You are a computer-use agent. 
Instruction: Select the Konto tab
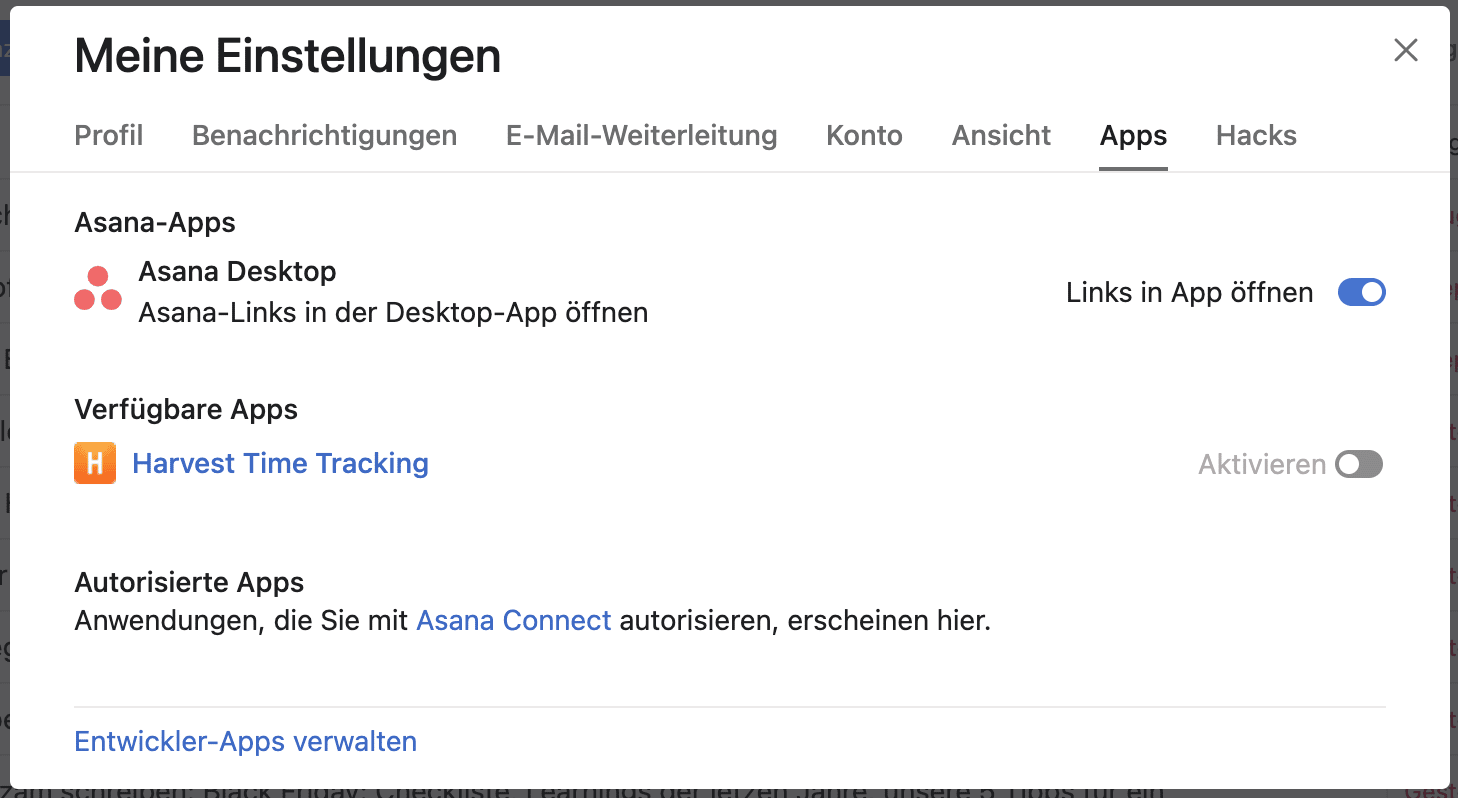[864, 135]
